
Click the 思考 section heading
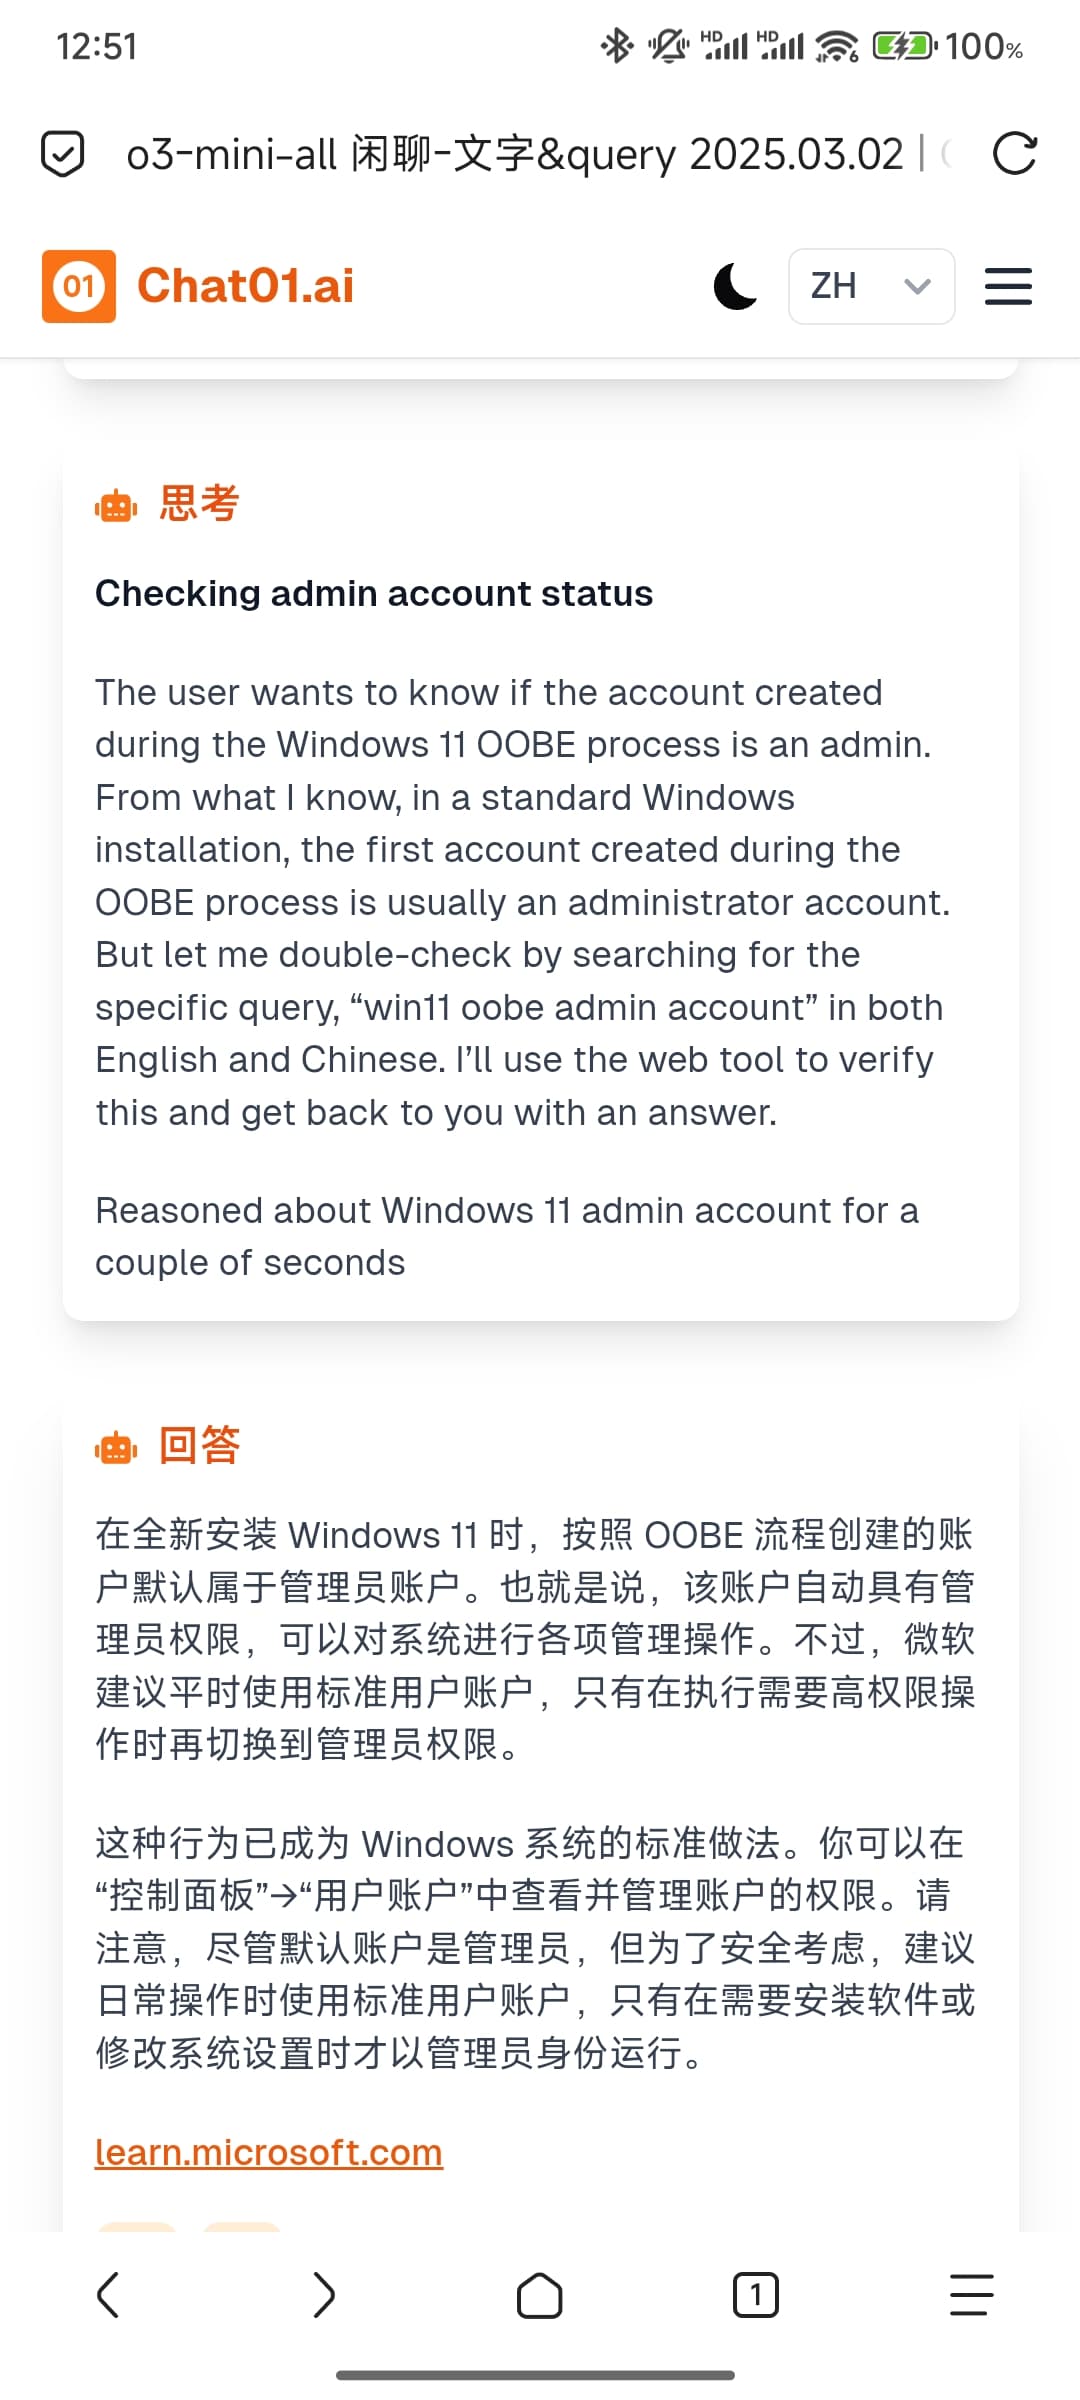199,504
